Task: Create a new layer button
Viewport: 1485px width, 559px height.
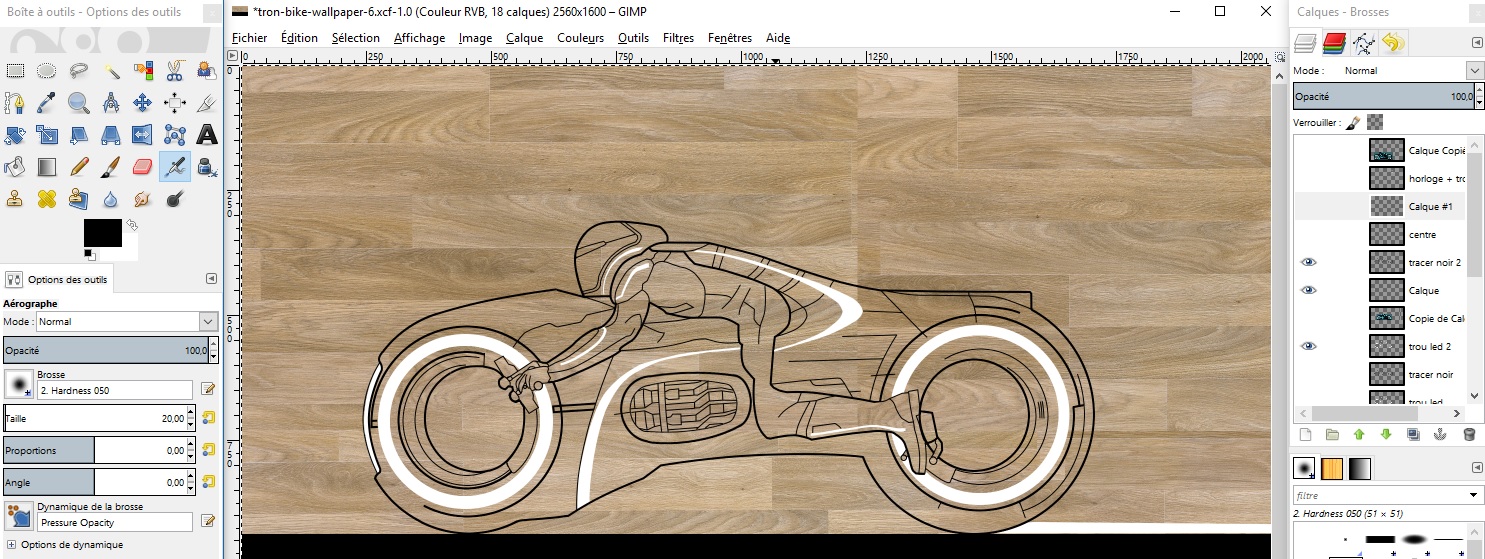Action: click(1305, 434)
